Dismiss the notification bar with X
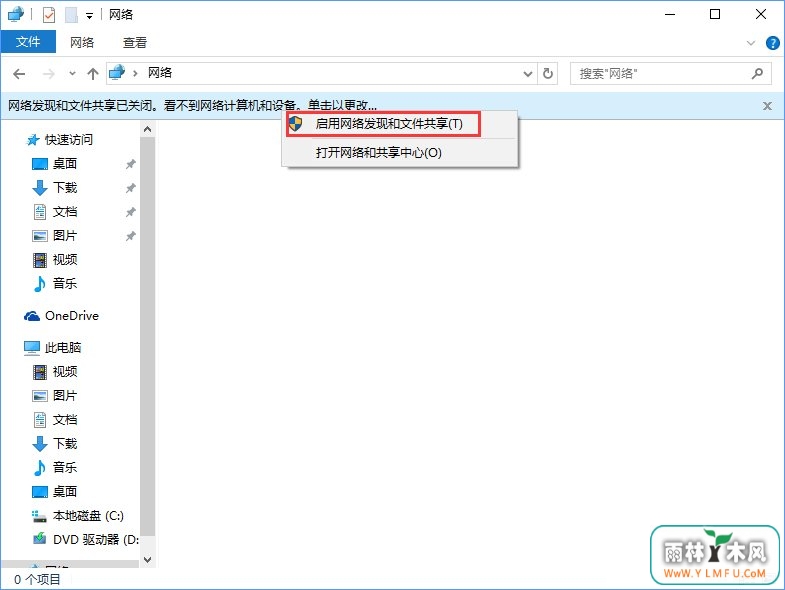The height and width of the screenshot is (590, 785). pyautogui.click(x=767, y=106)
